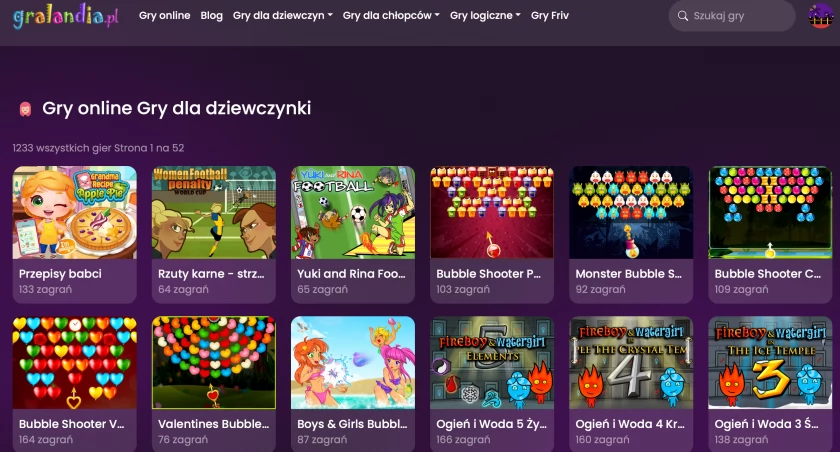The image size is (840, 452).
Task: Click the 76 zagrań play count
Action: point(183,440)
